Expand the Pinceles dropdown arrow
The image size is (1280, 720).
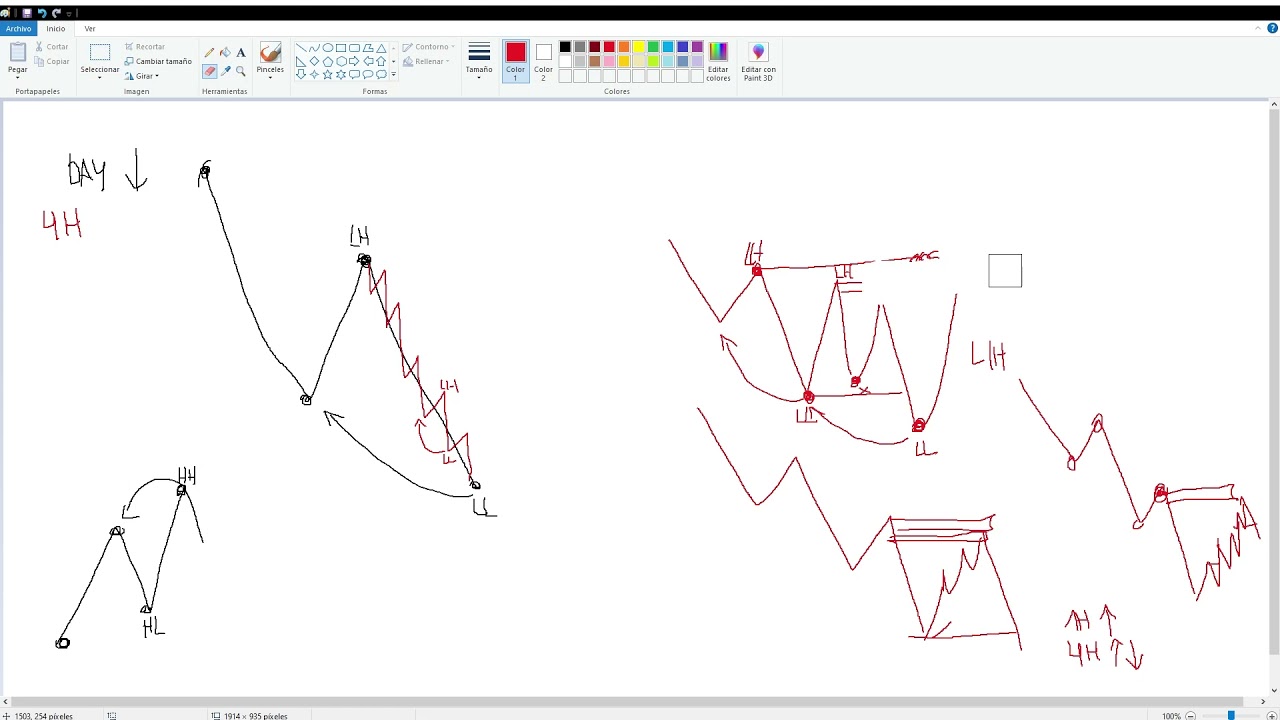coord(270,78)
